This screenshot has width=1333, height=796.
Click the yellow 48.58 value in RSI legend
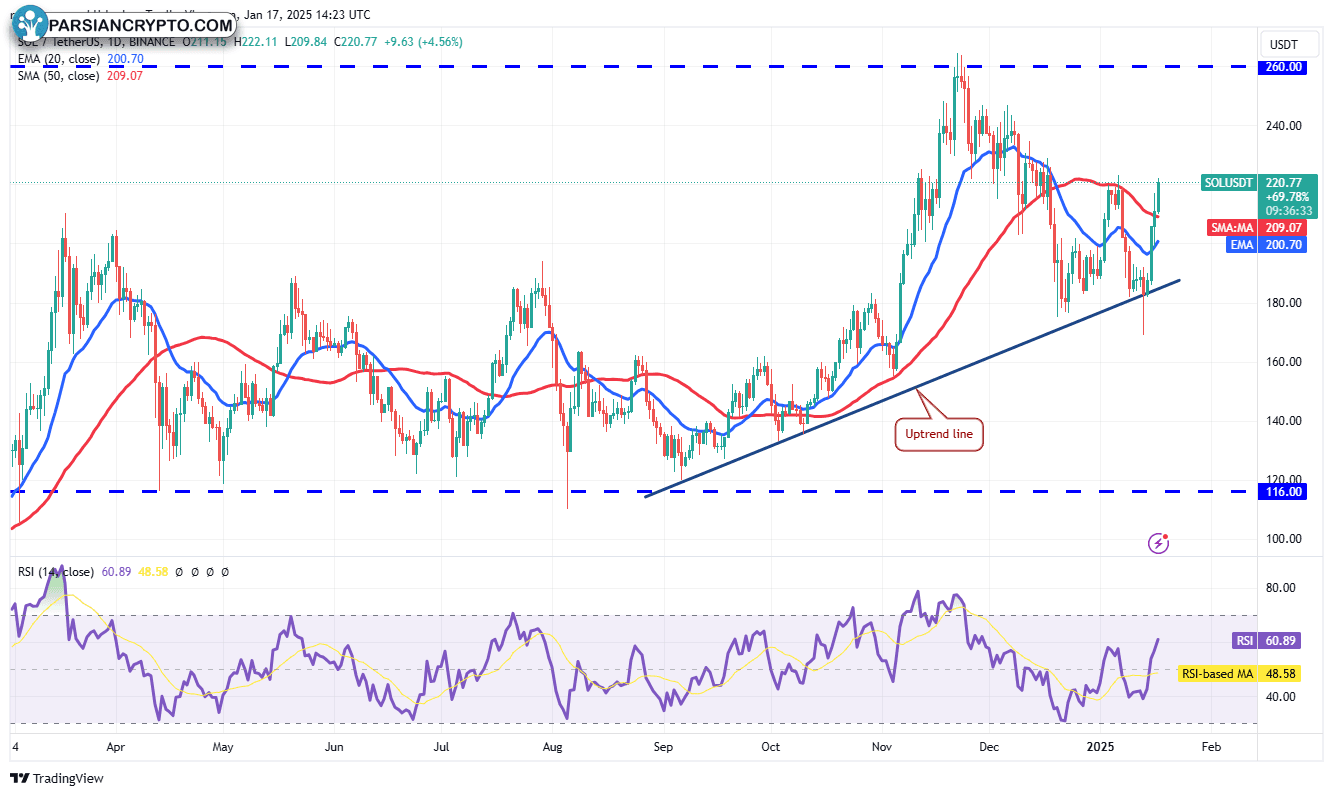(153, 572)
